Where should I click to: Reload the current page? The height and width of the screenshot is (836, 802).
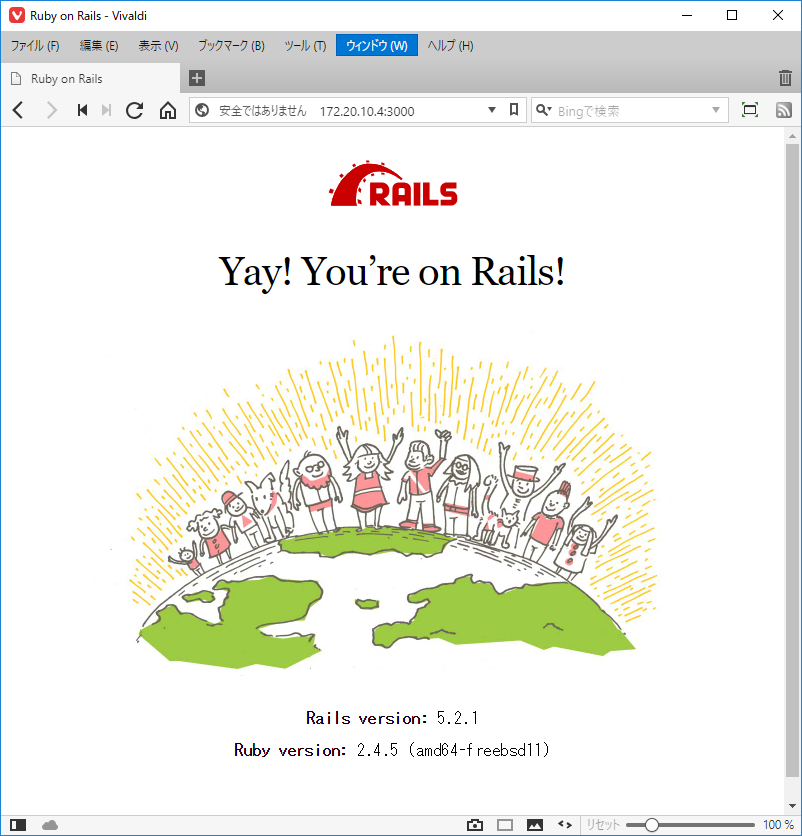(x=134, y=110)
